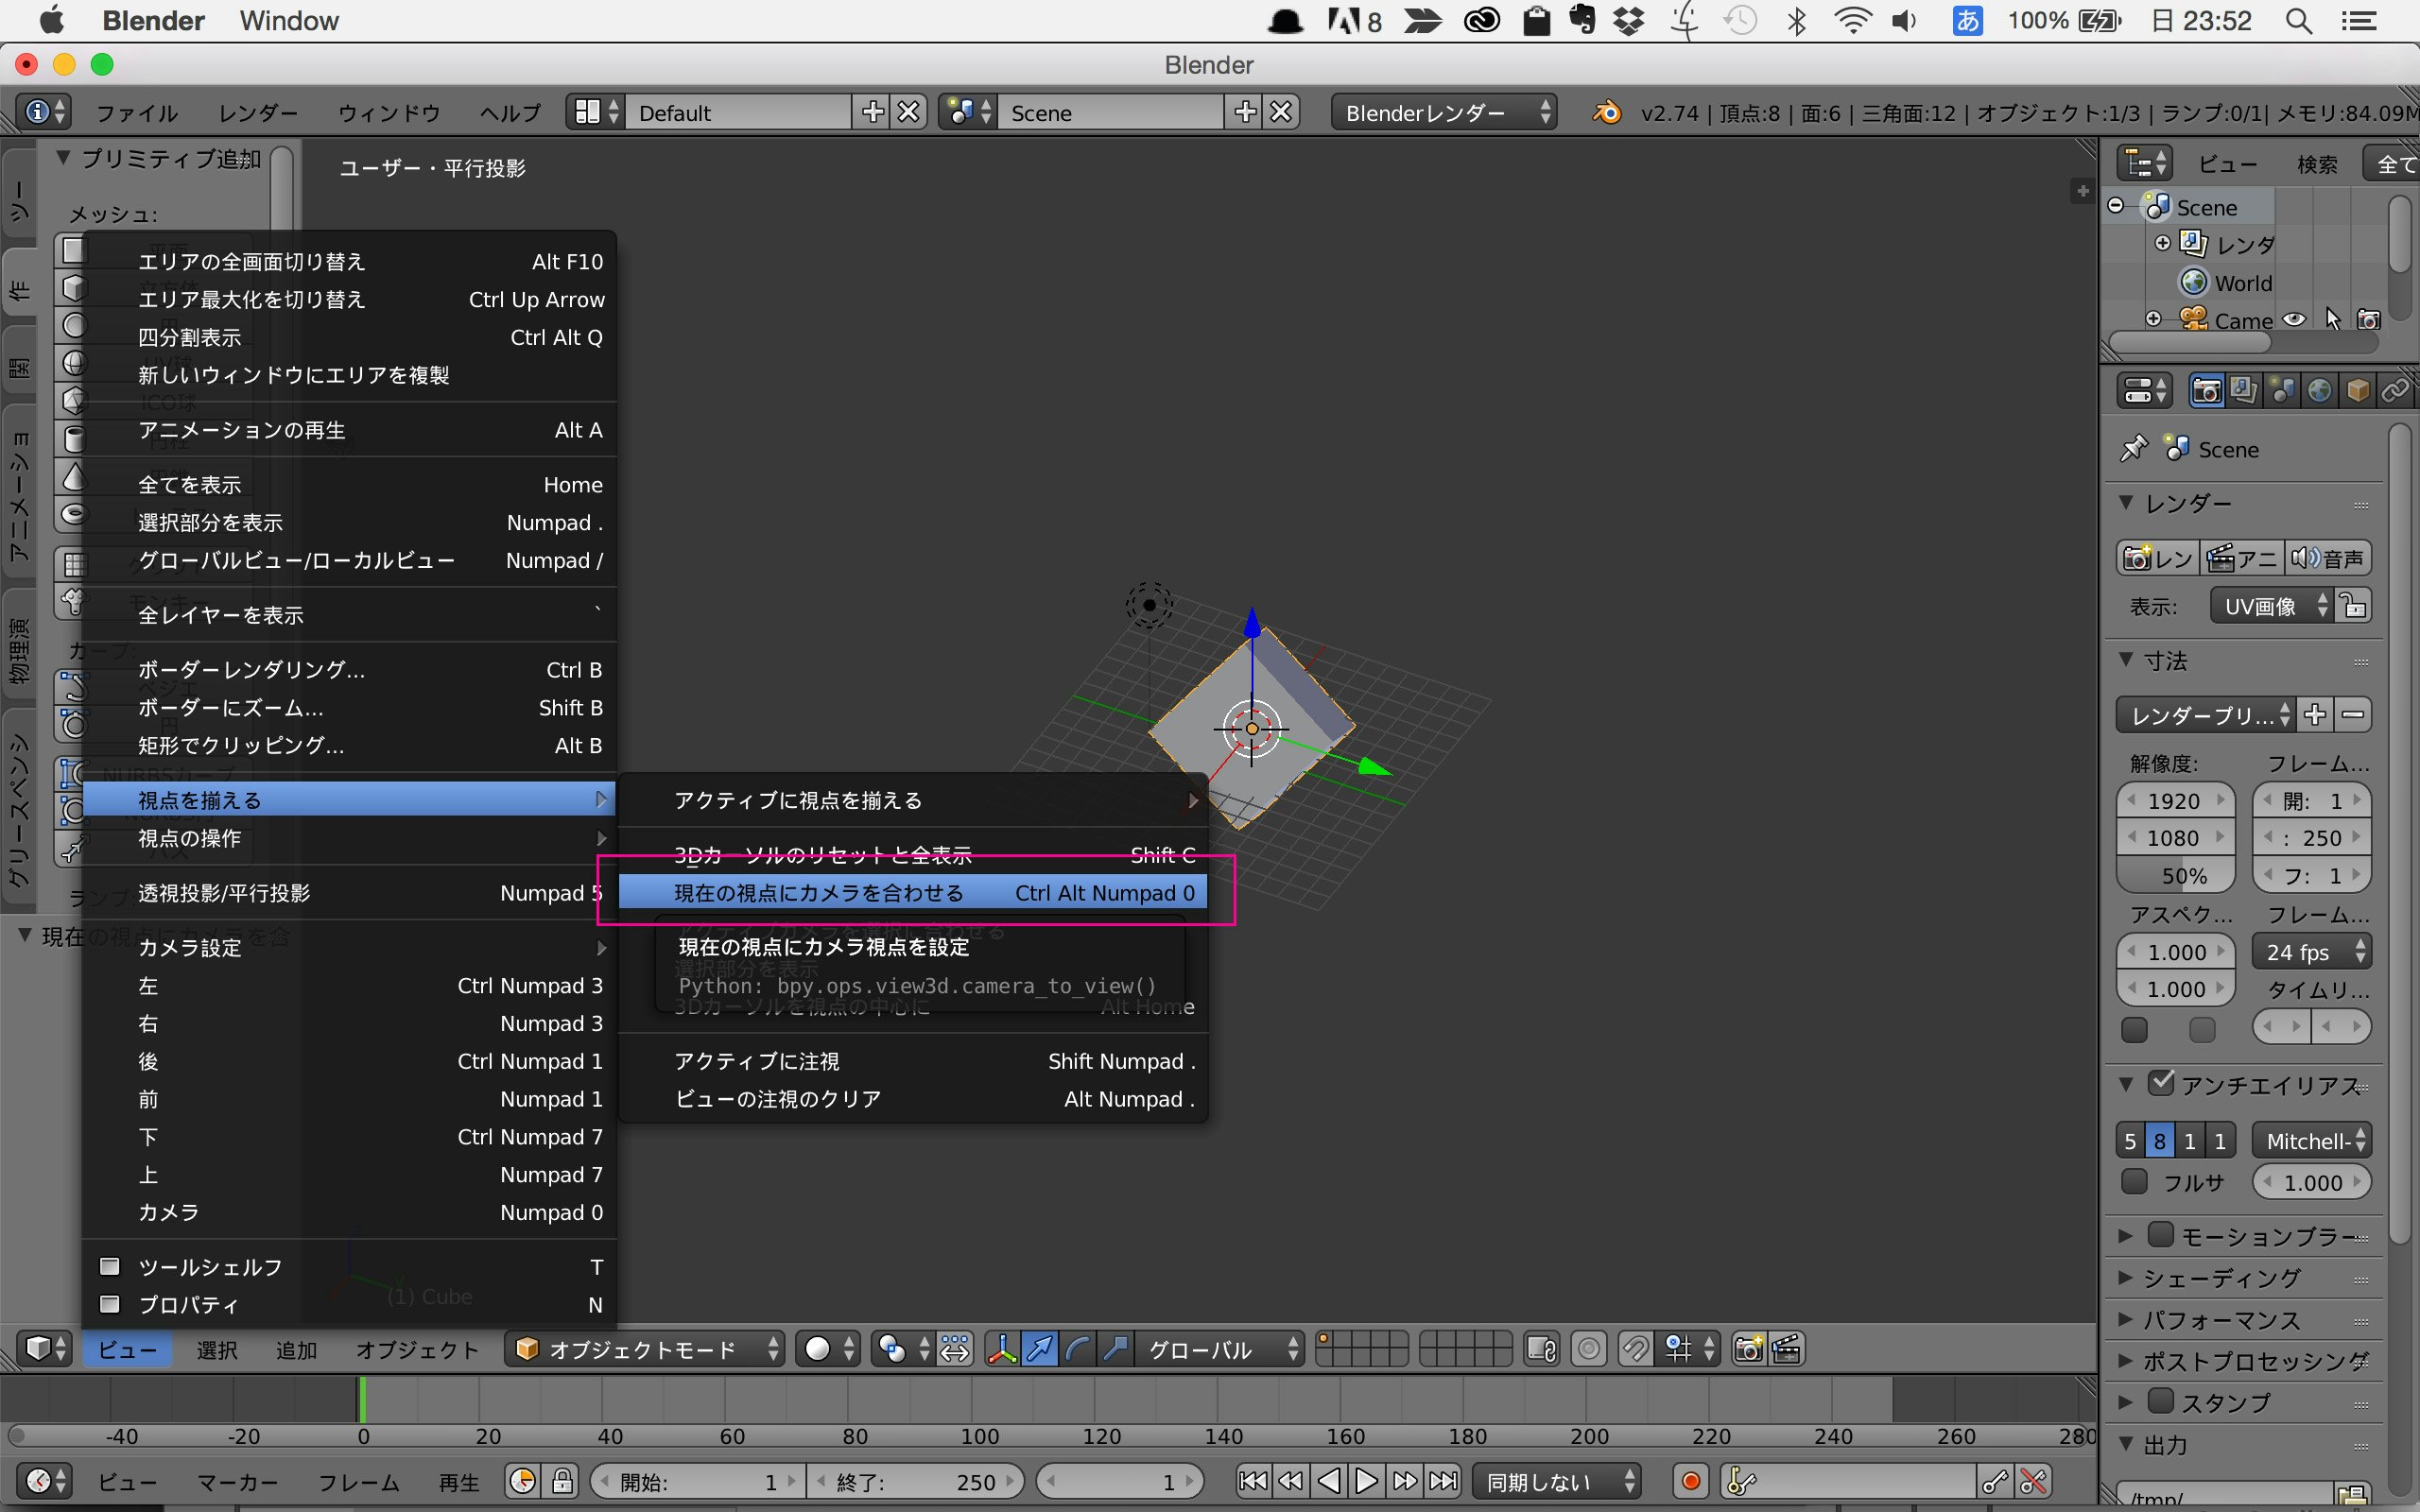Click the 音声 audio render button

click(x=2327, y=557)
